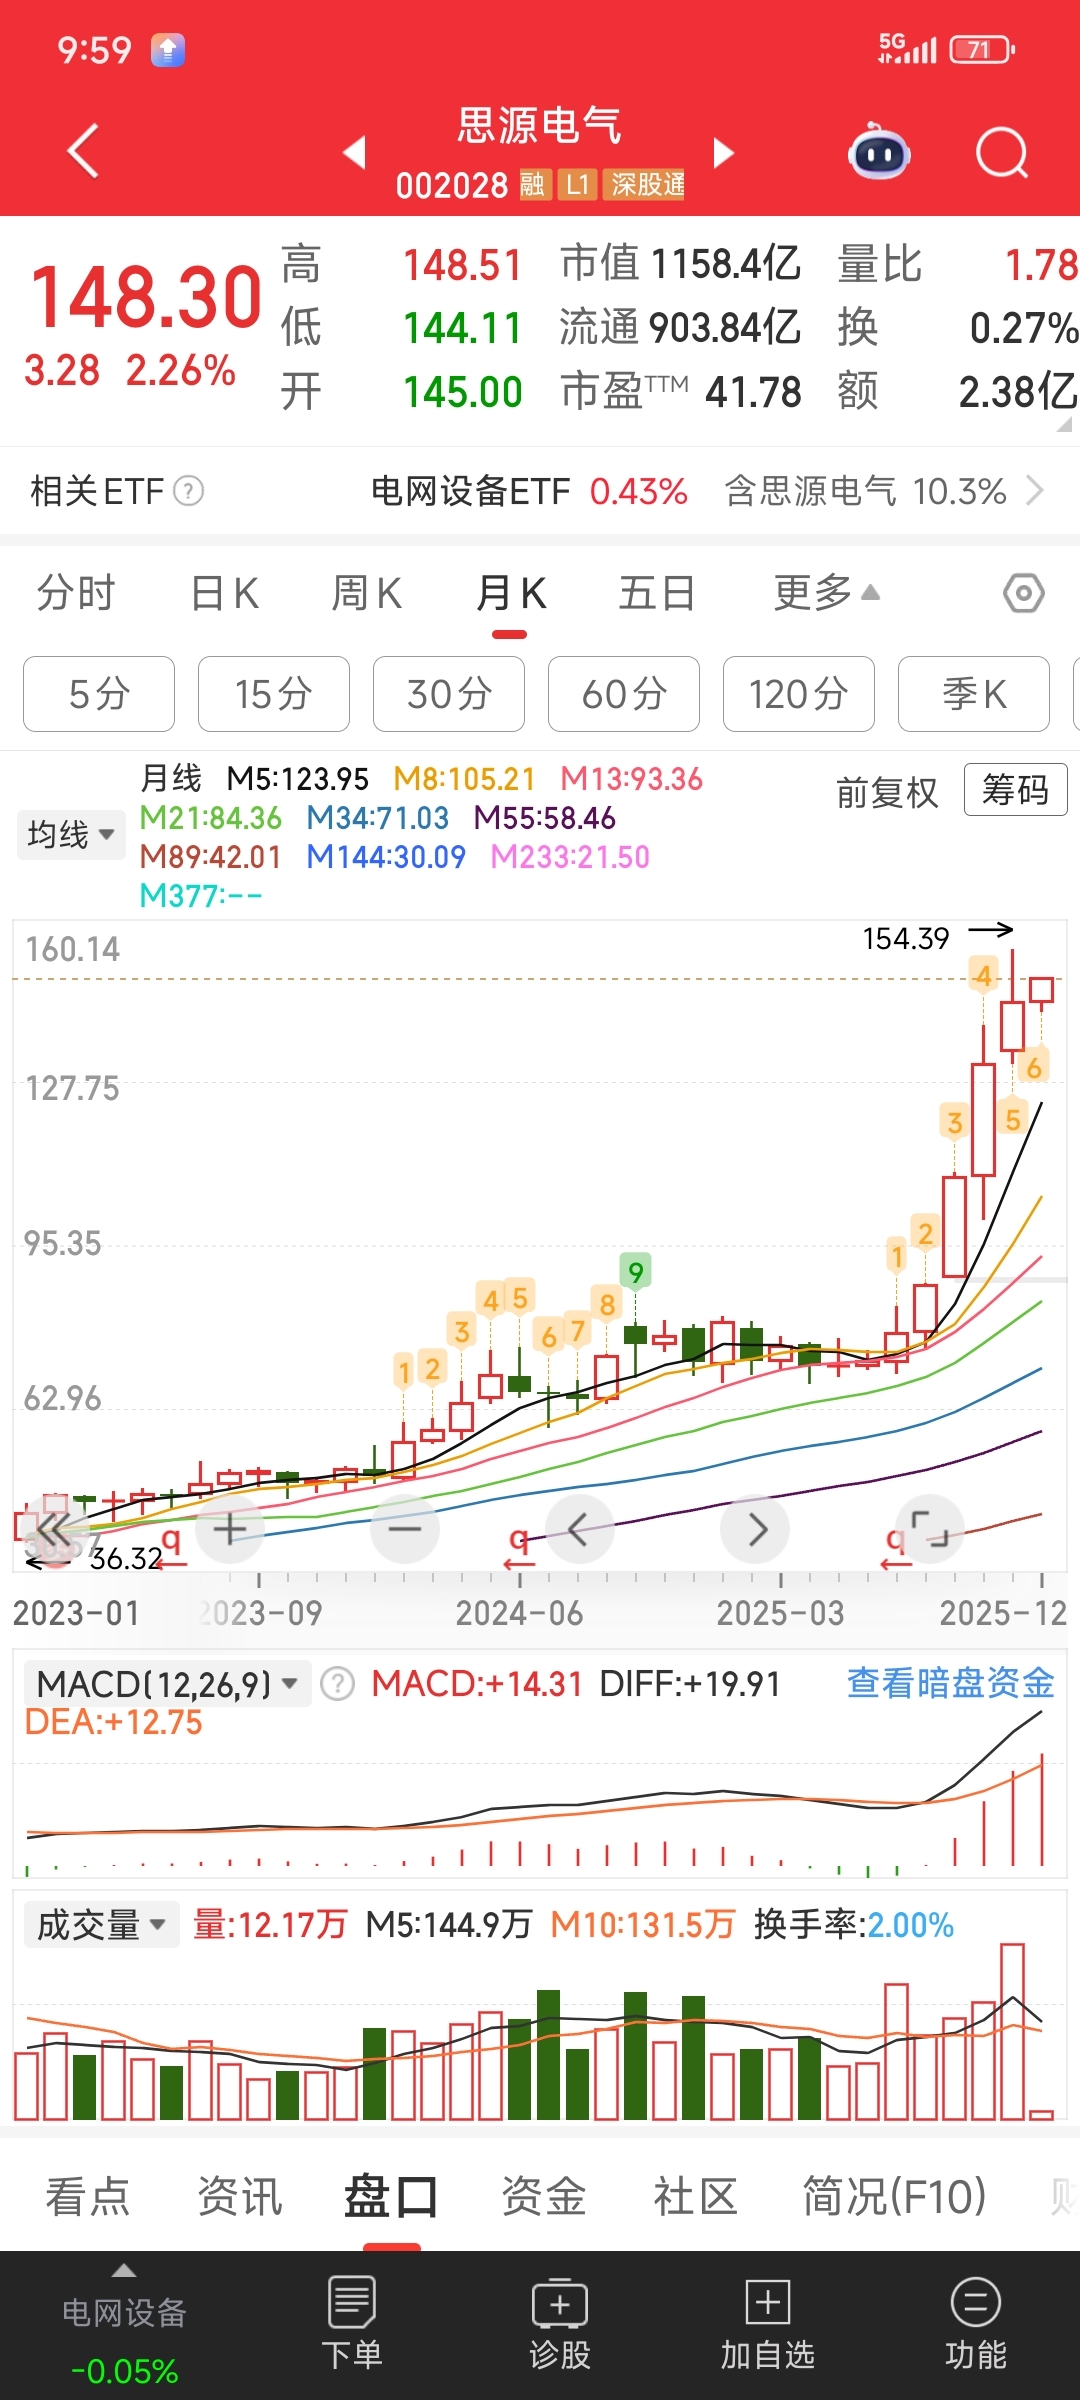Expand quote details corner triangle
The width and height of the screenshot is (1080, 2400).
tap(1064, 424)
